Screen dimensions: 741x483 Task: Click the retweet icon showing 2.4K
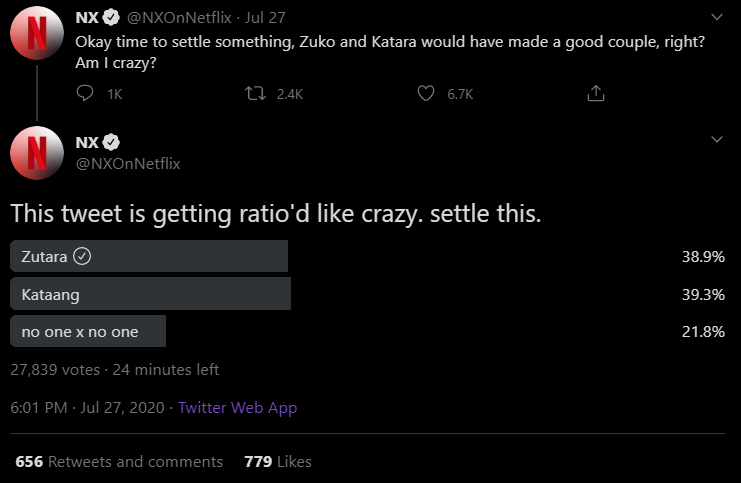pos(255,93)
